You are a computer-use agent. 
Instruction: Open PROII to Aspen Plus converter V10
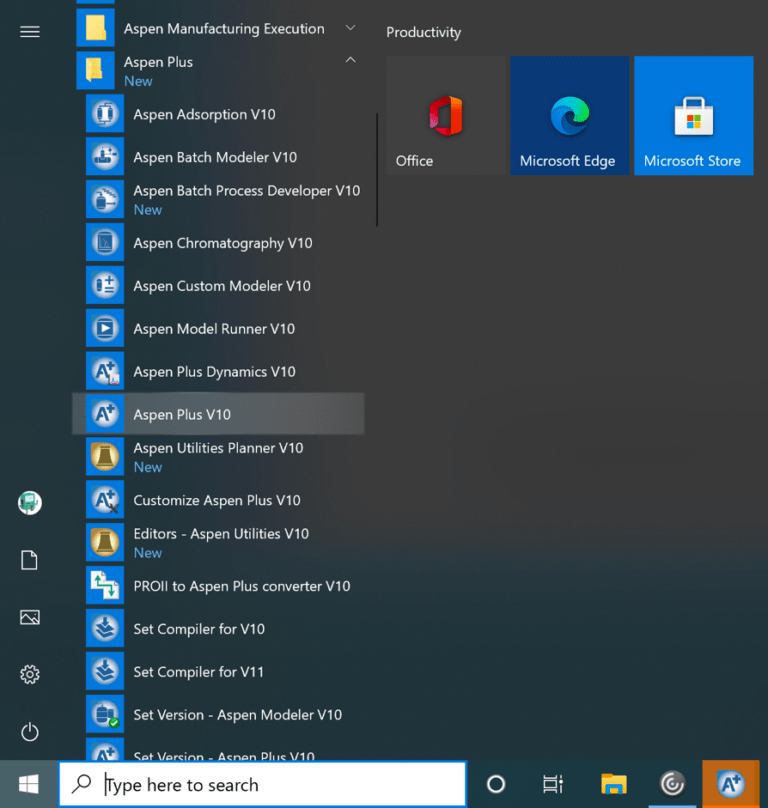coord(241,586)
